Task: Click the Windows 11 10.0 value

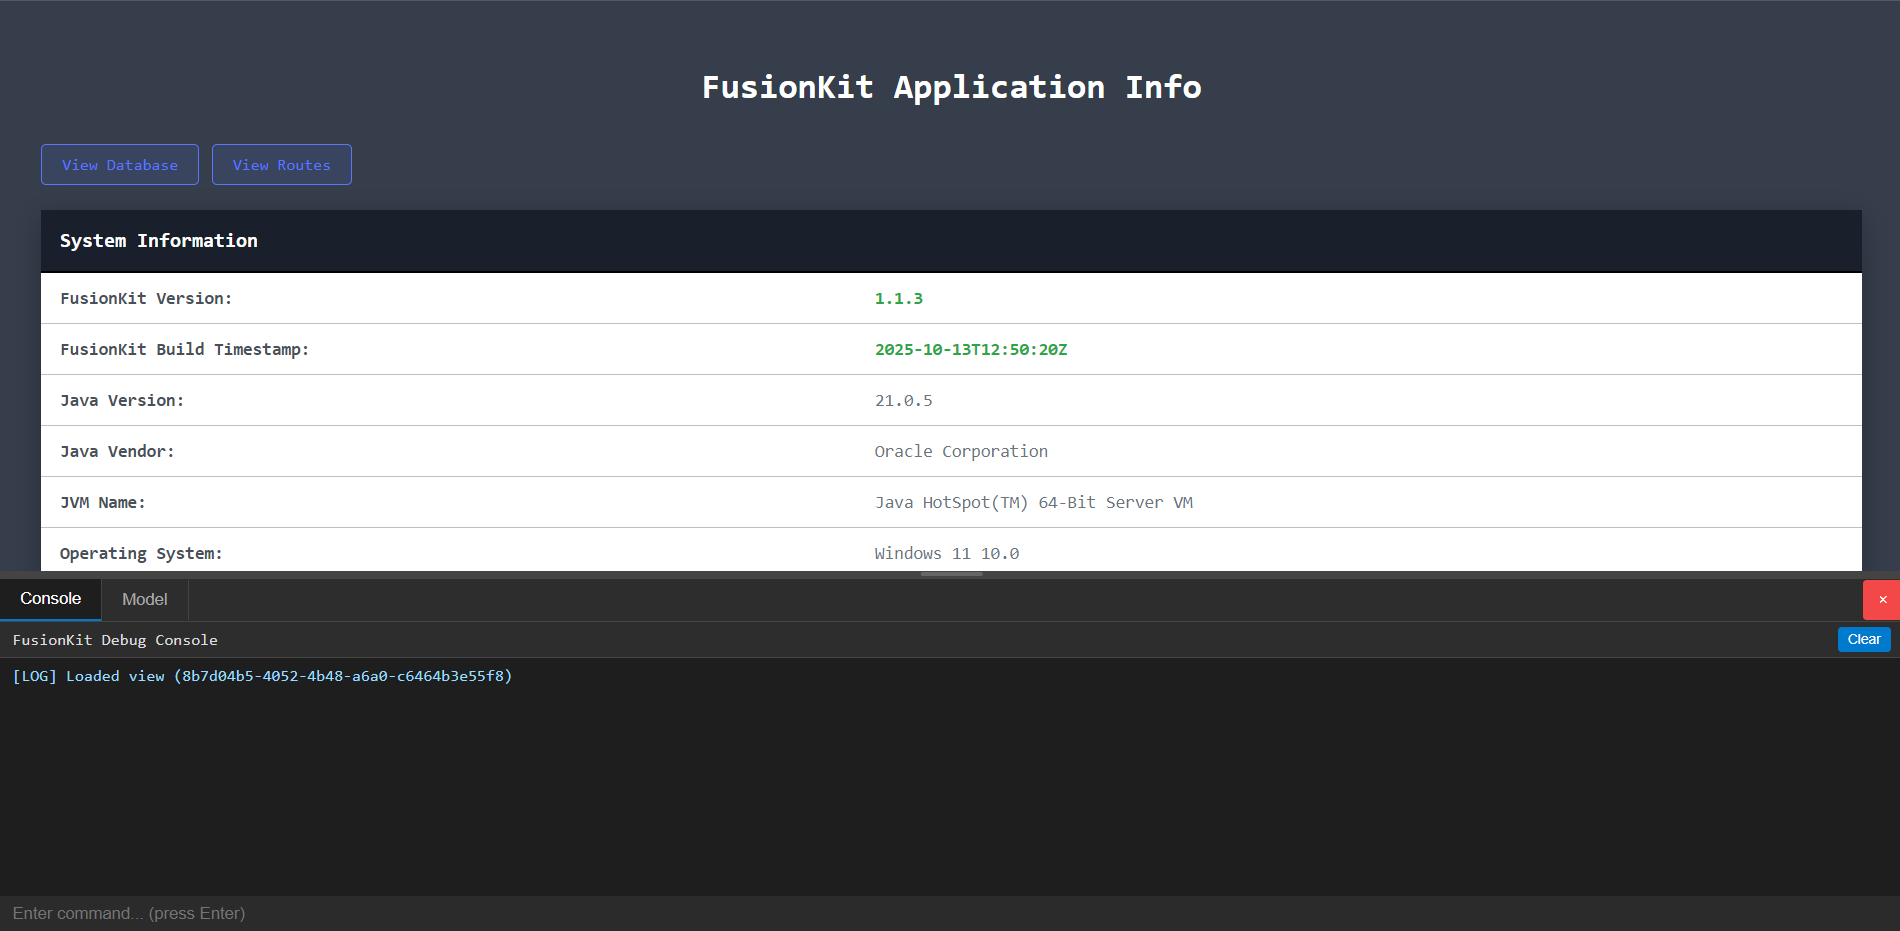Action: tap(947, 554)
